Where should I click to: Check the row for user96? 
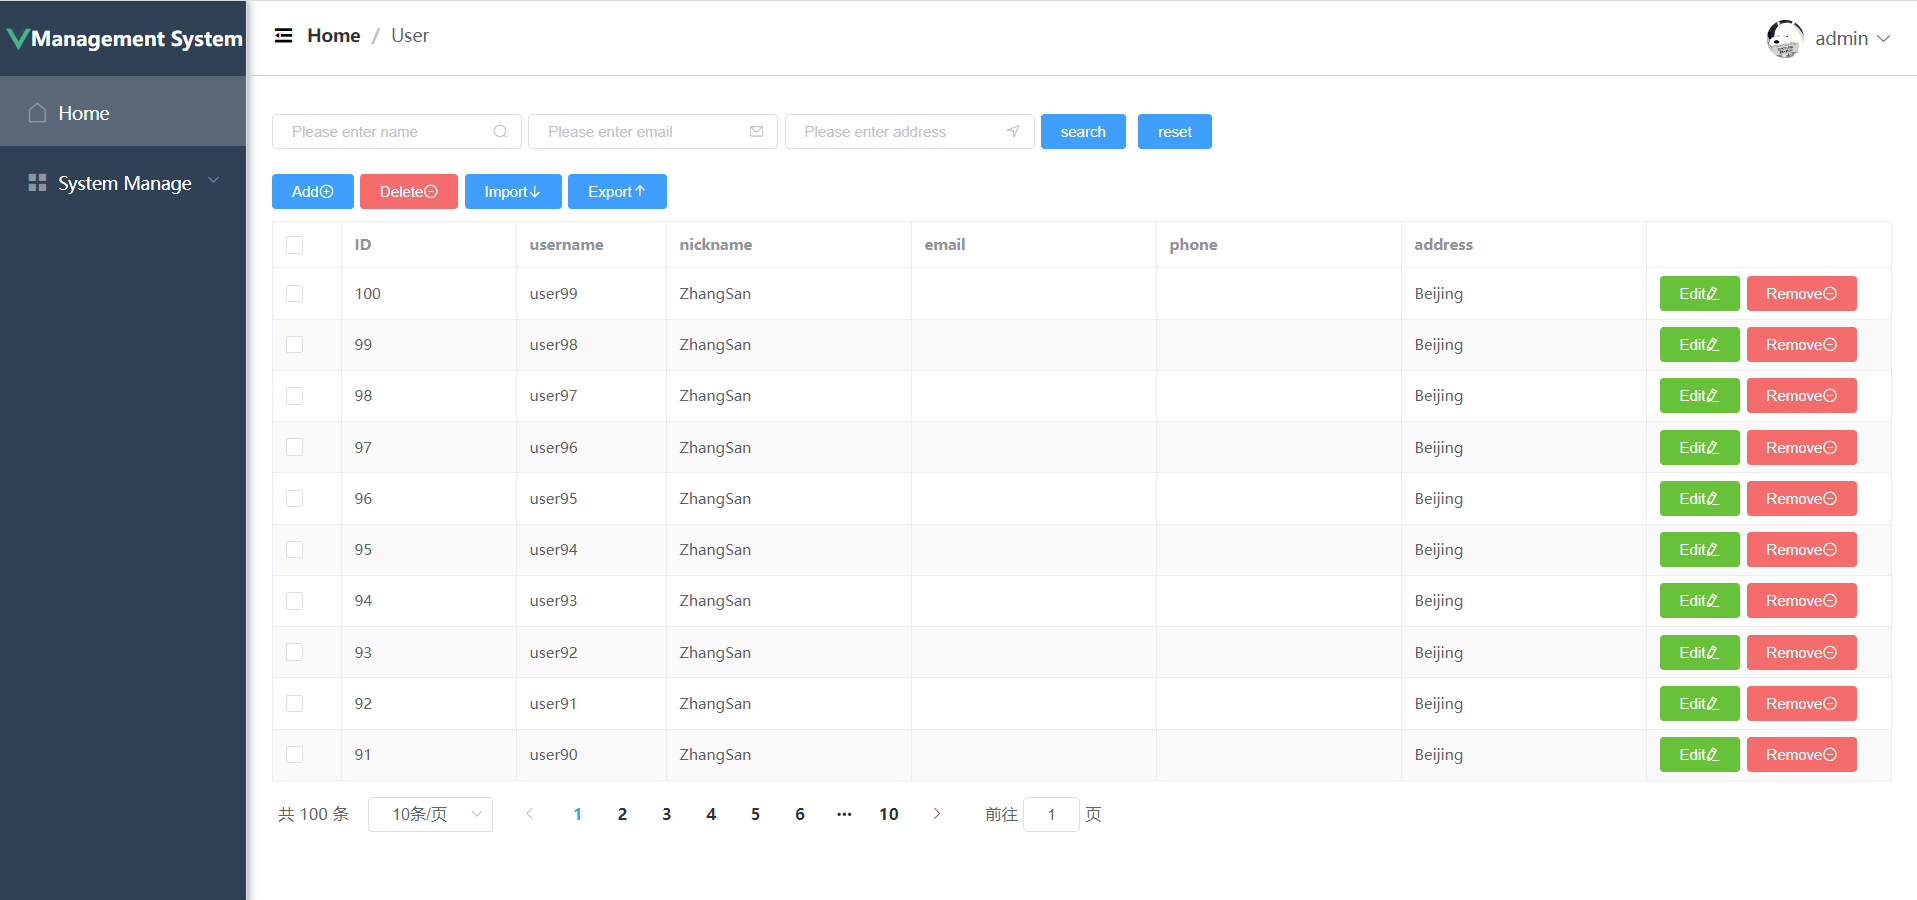294,447
